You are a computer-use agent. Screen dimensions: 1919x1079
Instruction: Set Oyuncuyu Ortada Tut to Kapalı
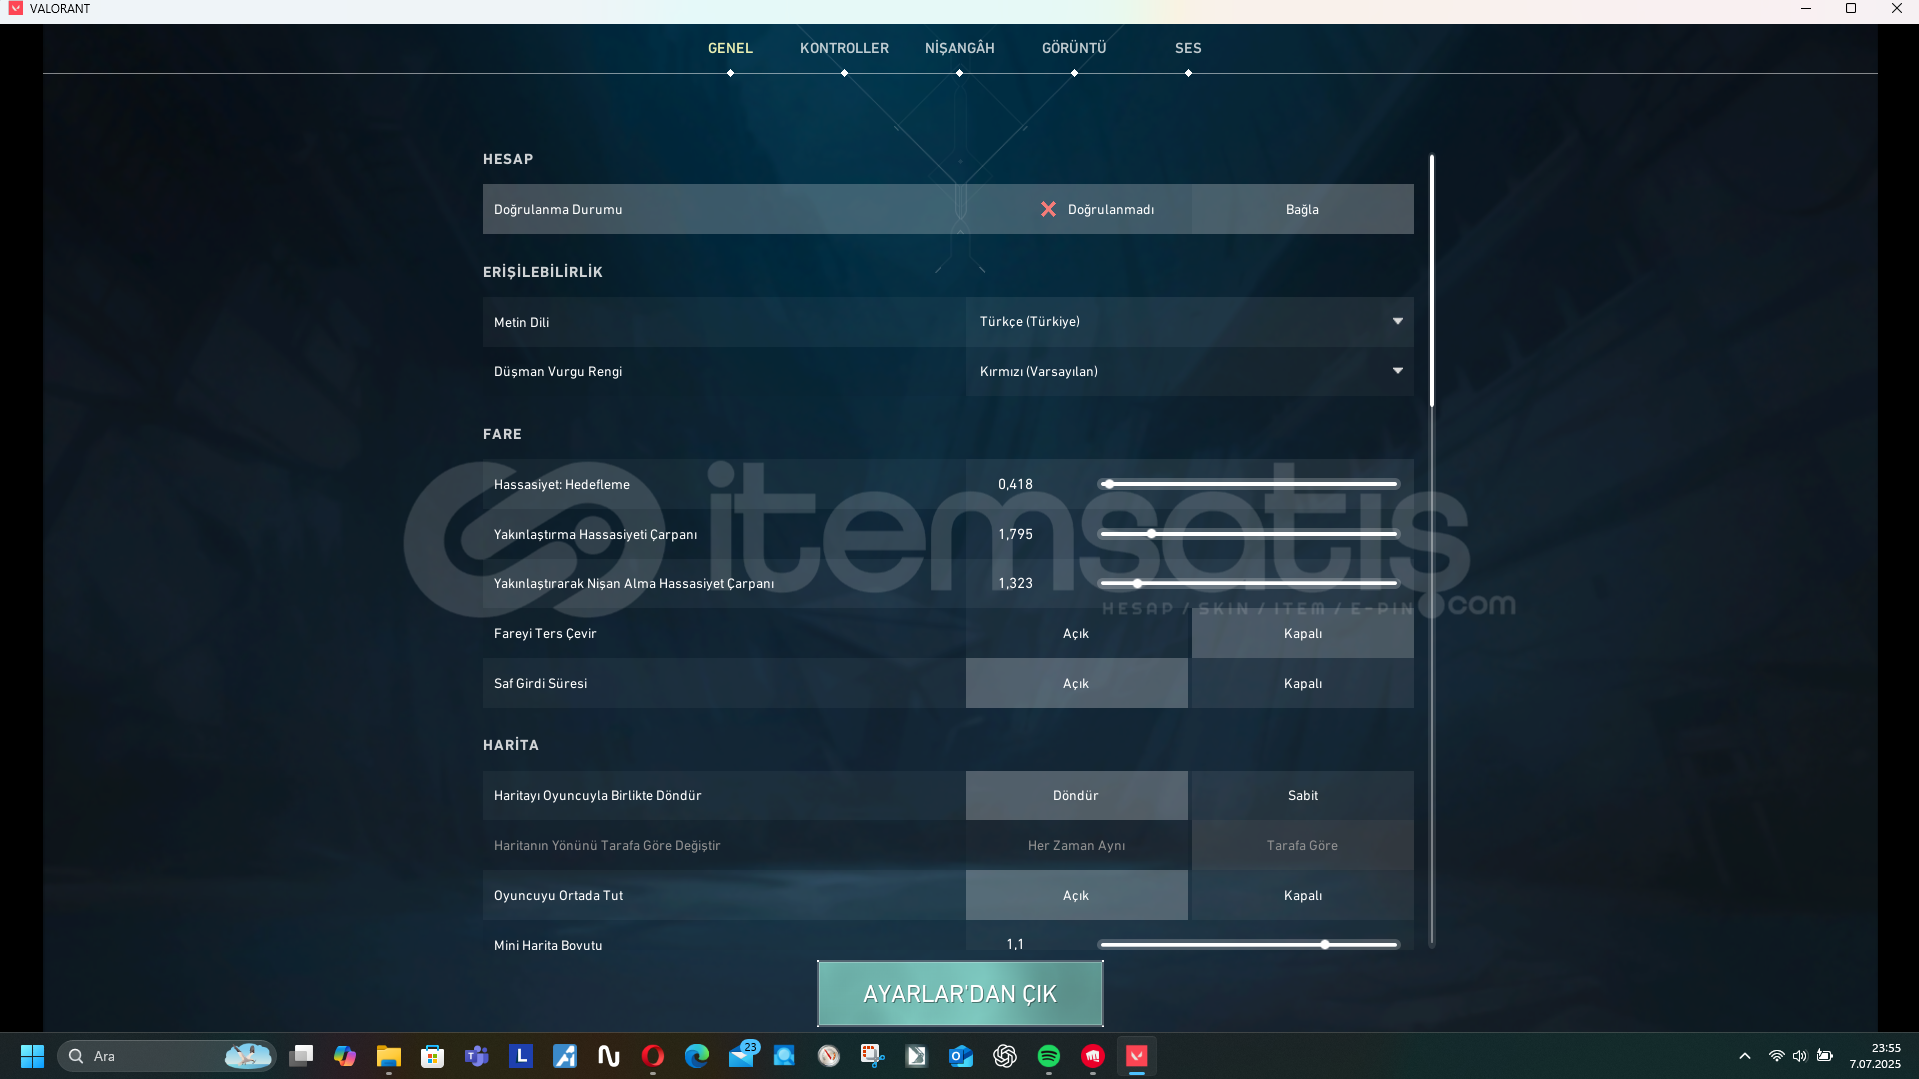tap(1303, 896)
